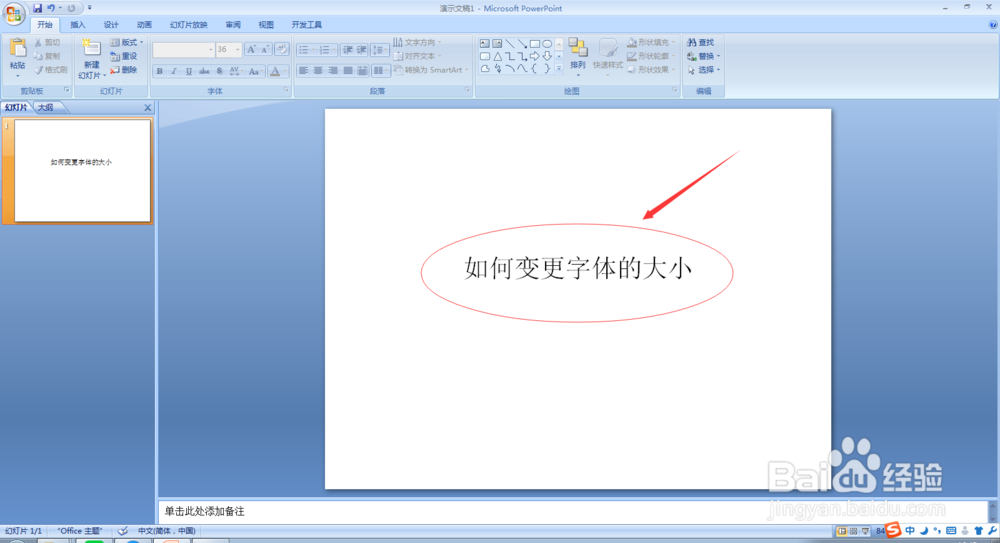The height and width of the screenshot is (543, 1000).
Task: Toggle italic formatting
Action: tap(173, 71)
